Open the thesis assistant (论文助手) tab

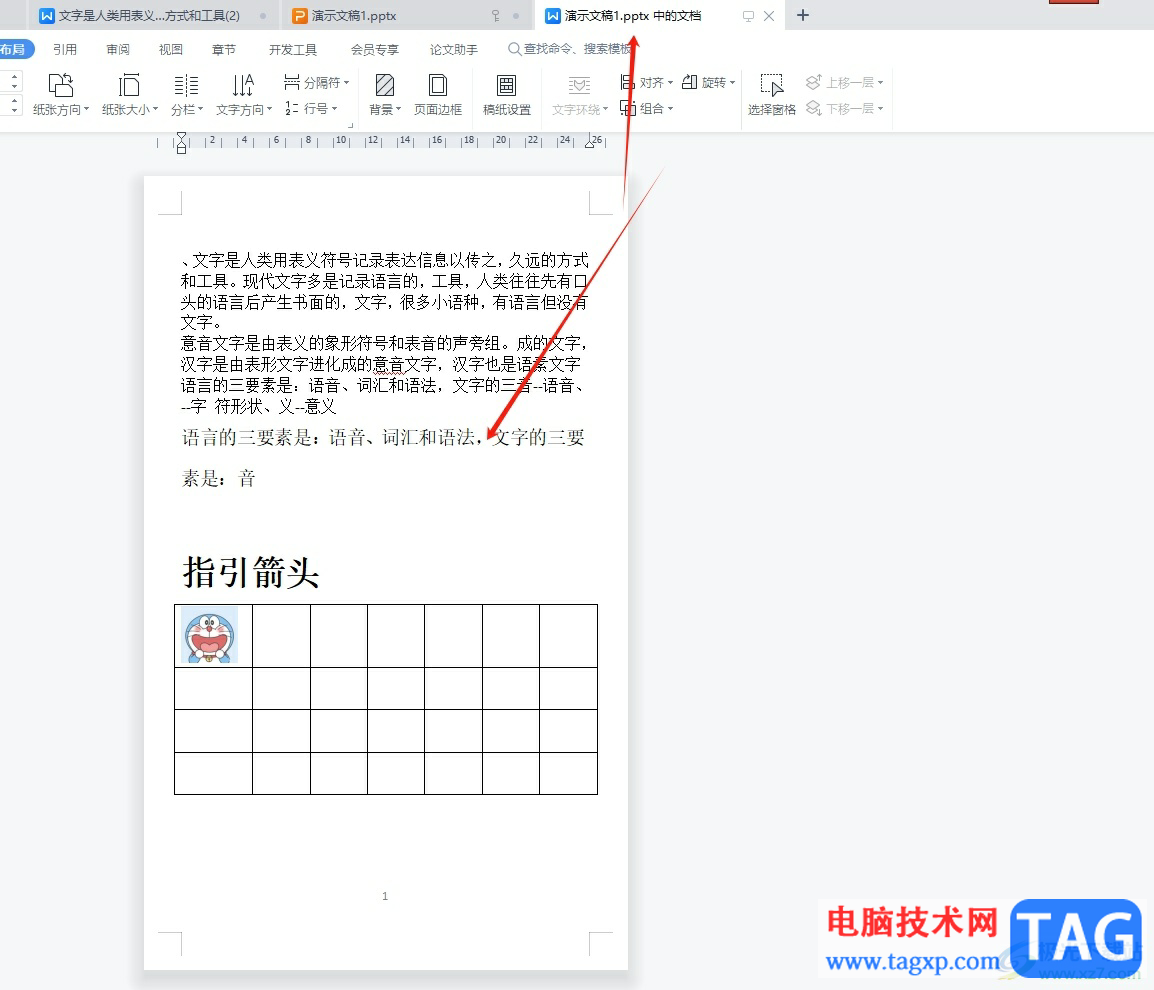(x=454, y=49)
